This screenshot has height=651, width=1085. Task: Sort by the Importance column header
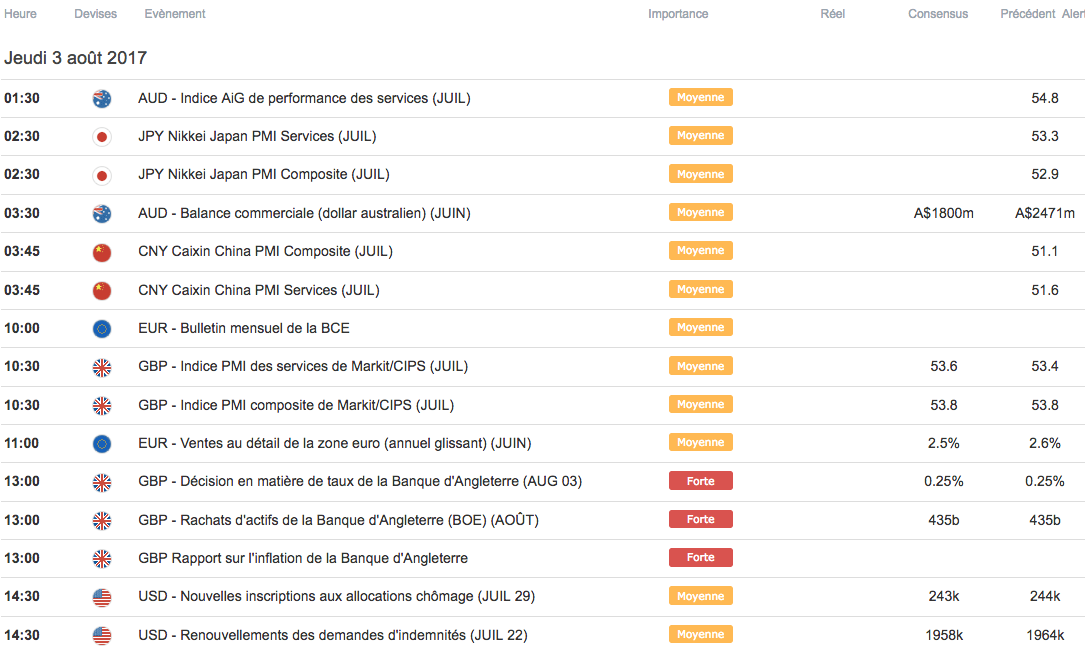678,14
